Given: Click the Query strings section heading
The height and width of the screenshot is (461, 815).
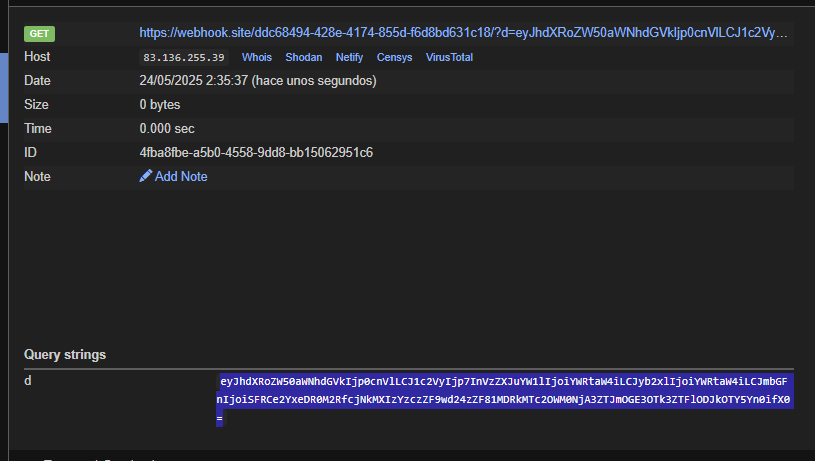Looking at the screenshot, I should coord(65,354).
